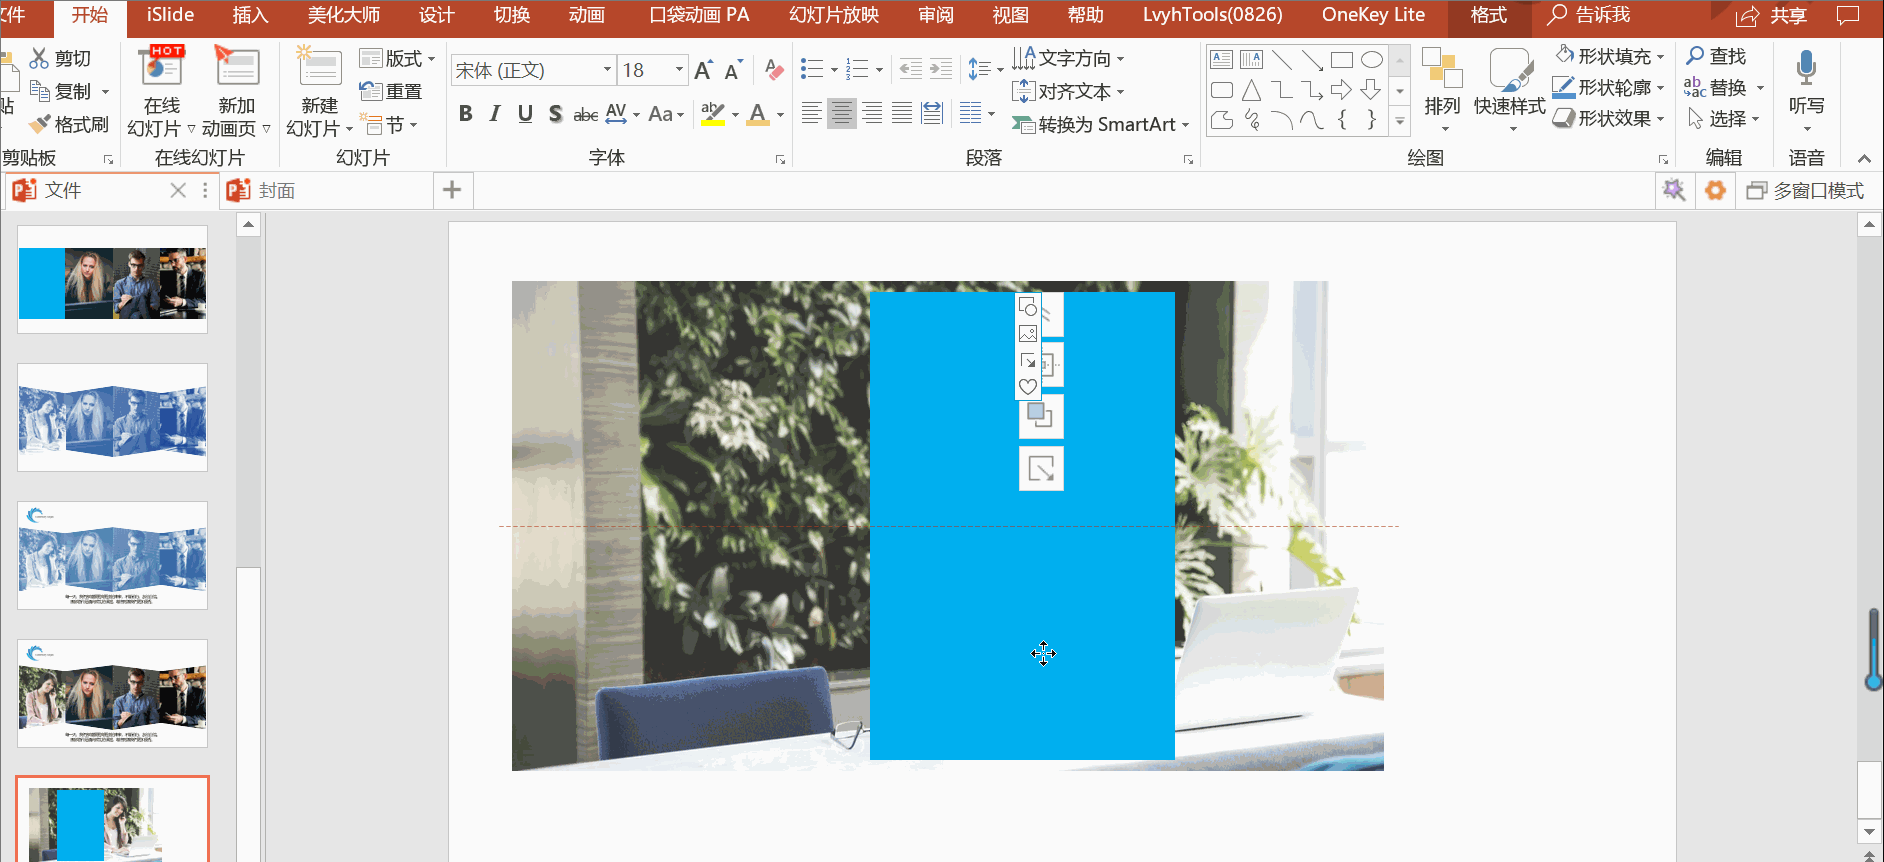Toggle bold formatting
The height and width of the screenshot is (862, 1884).
click(x=465, y=114)
